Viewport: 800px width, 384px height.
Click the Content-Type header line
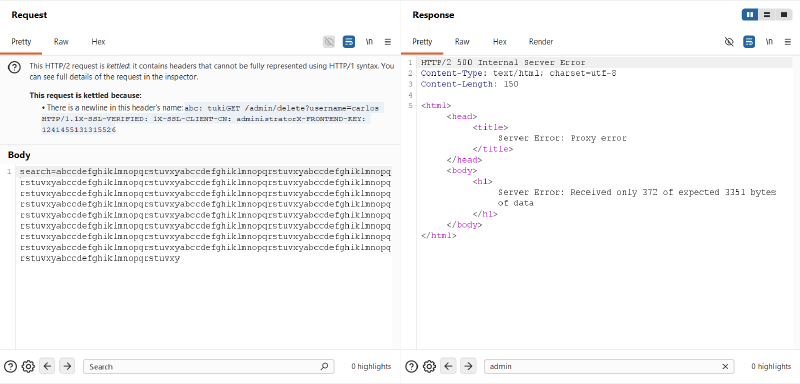[518, 73]
